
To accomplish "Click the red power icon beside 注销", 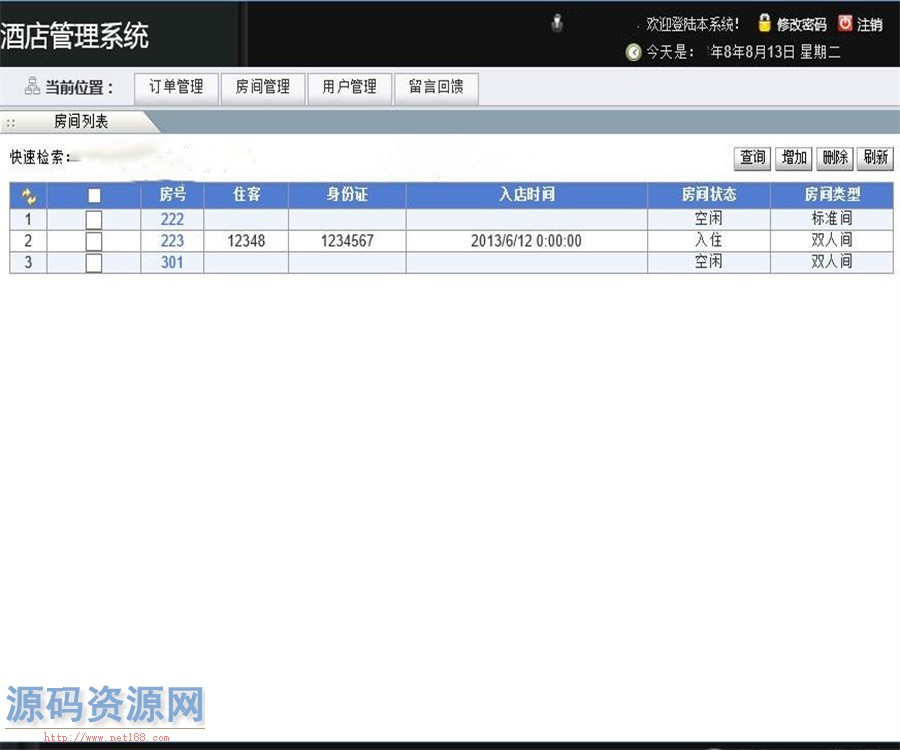I will coord(845,23).
